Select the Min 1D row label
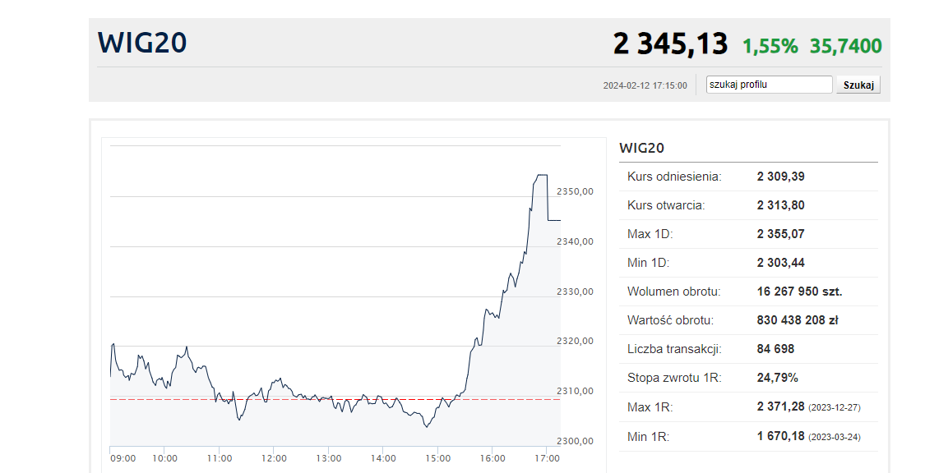This screenshot has height=473, width=948. 650,263
